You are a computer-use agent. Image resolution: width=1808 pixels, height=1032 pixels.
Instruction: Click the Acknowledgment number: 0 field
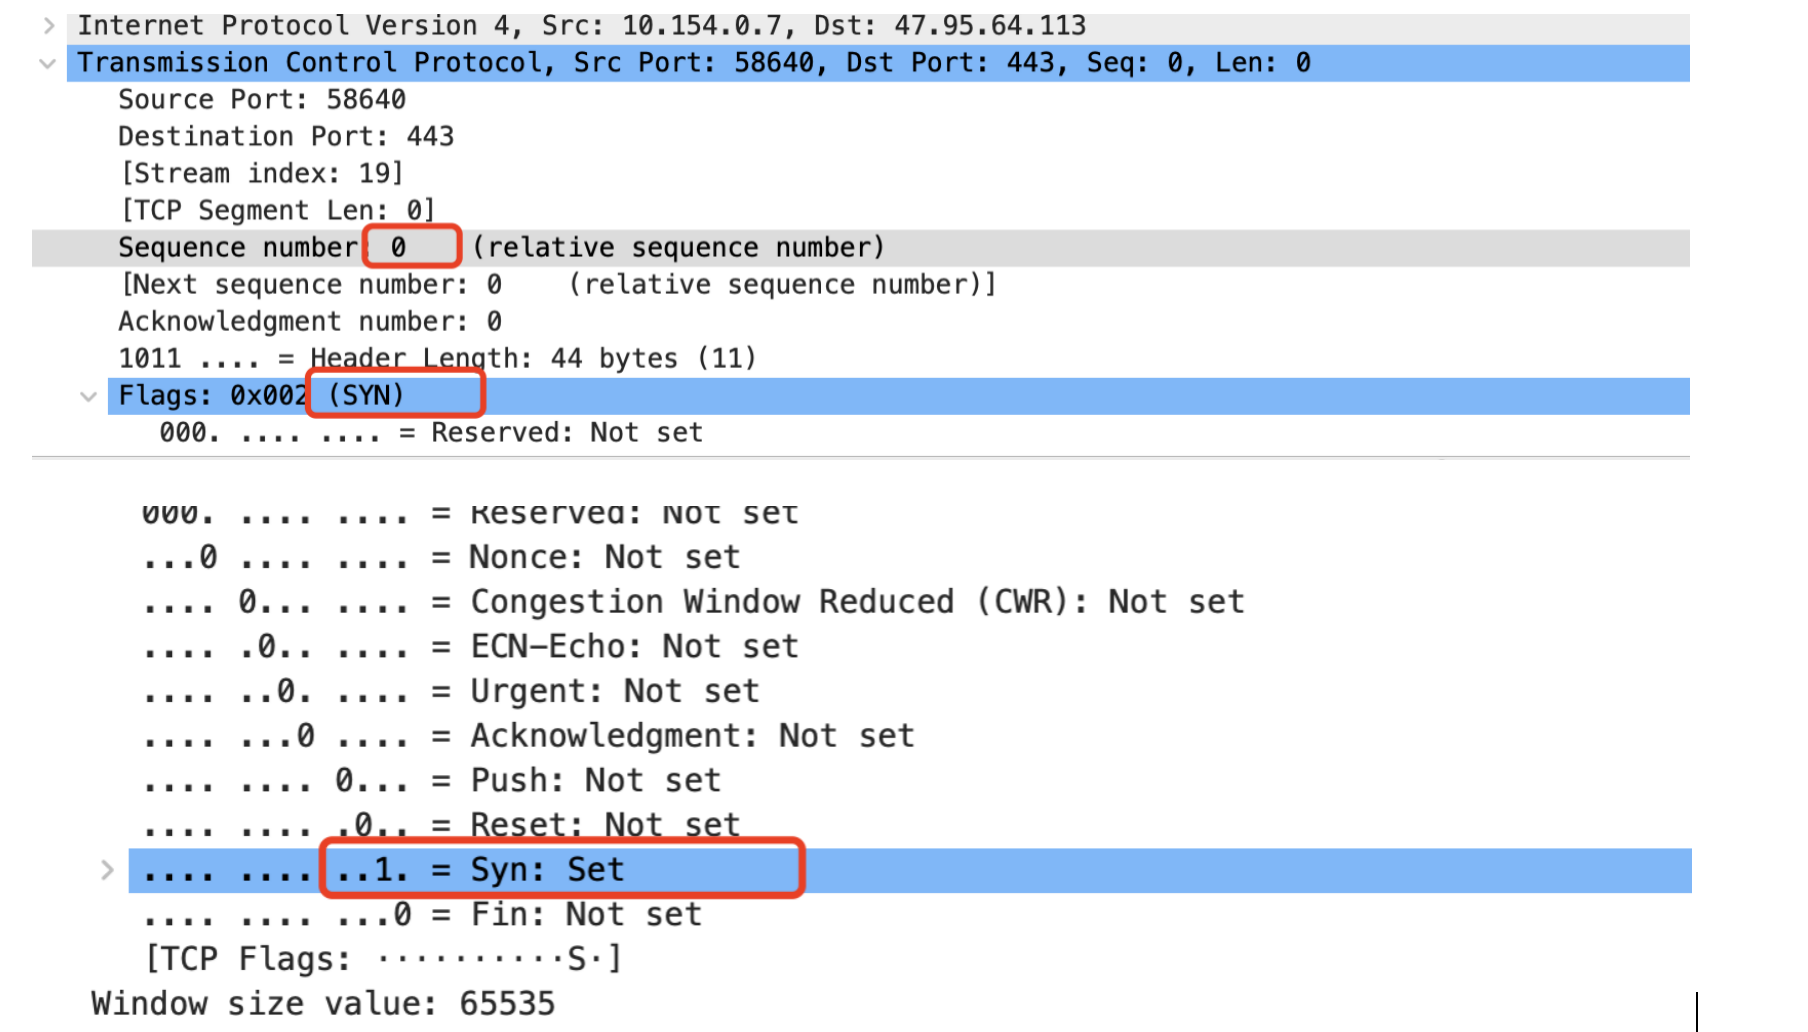tap(310, 322)
